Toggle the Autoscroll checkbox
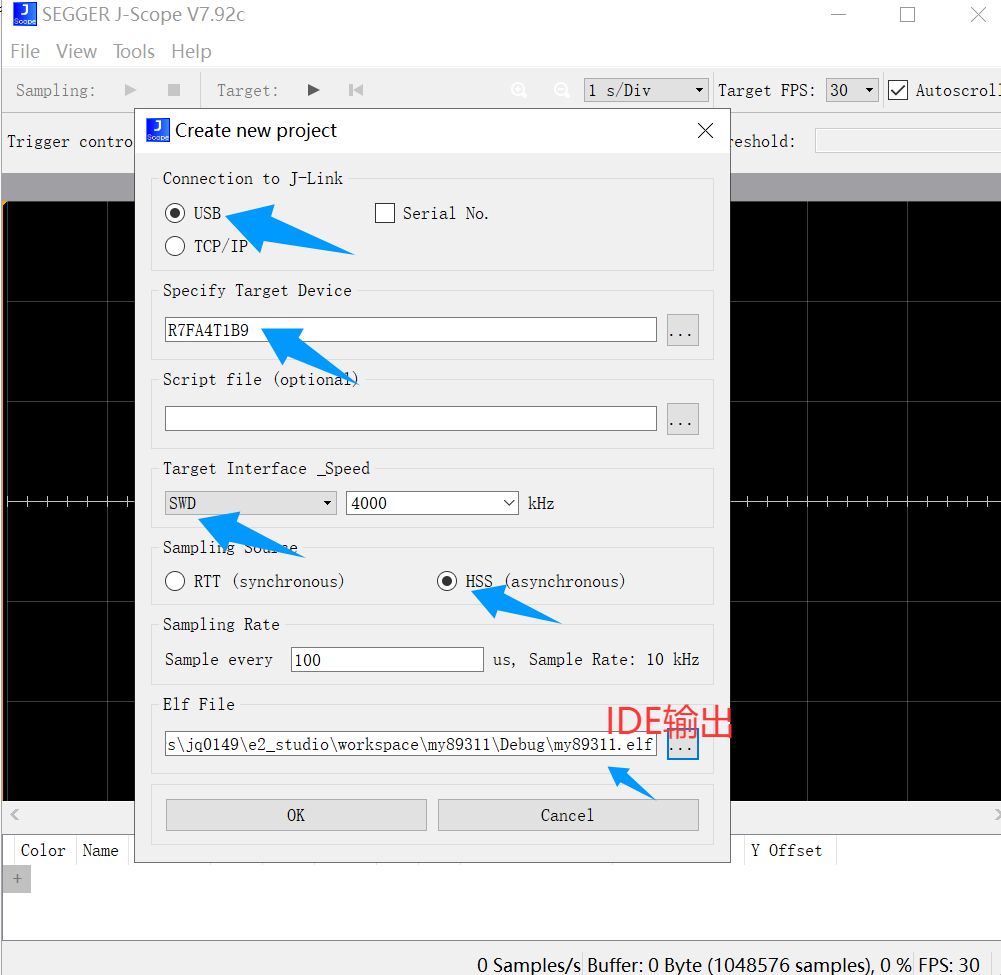 point(898,90)
